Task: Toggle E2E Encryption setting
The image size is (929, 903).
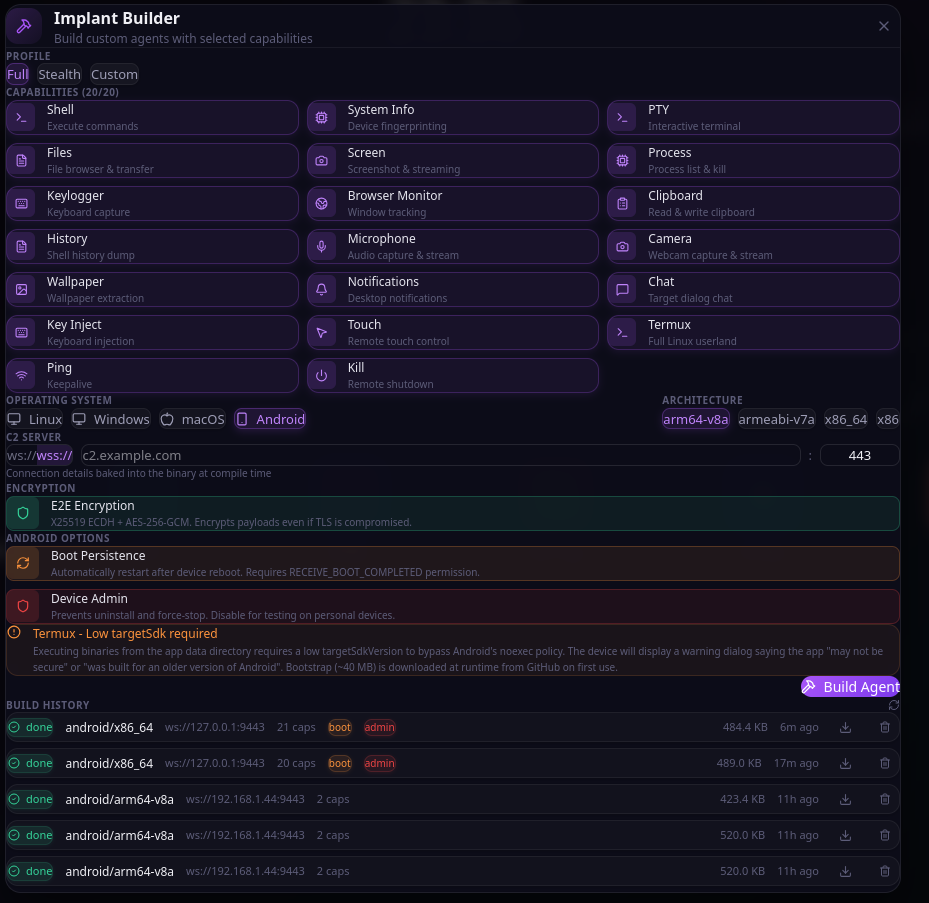Action: 453,513
